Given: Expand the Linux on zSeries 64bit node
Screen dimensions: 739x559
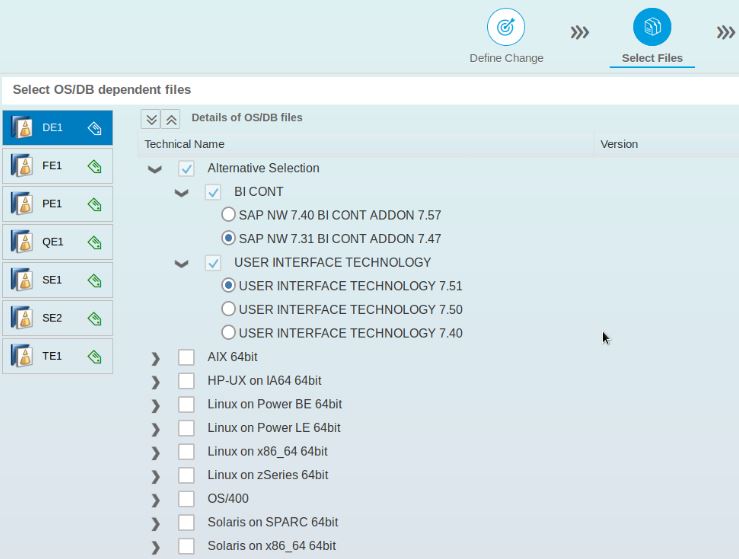Looking at the screenshot, I should click(156, 477).
